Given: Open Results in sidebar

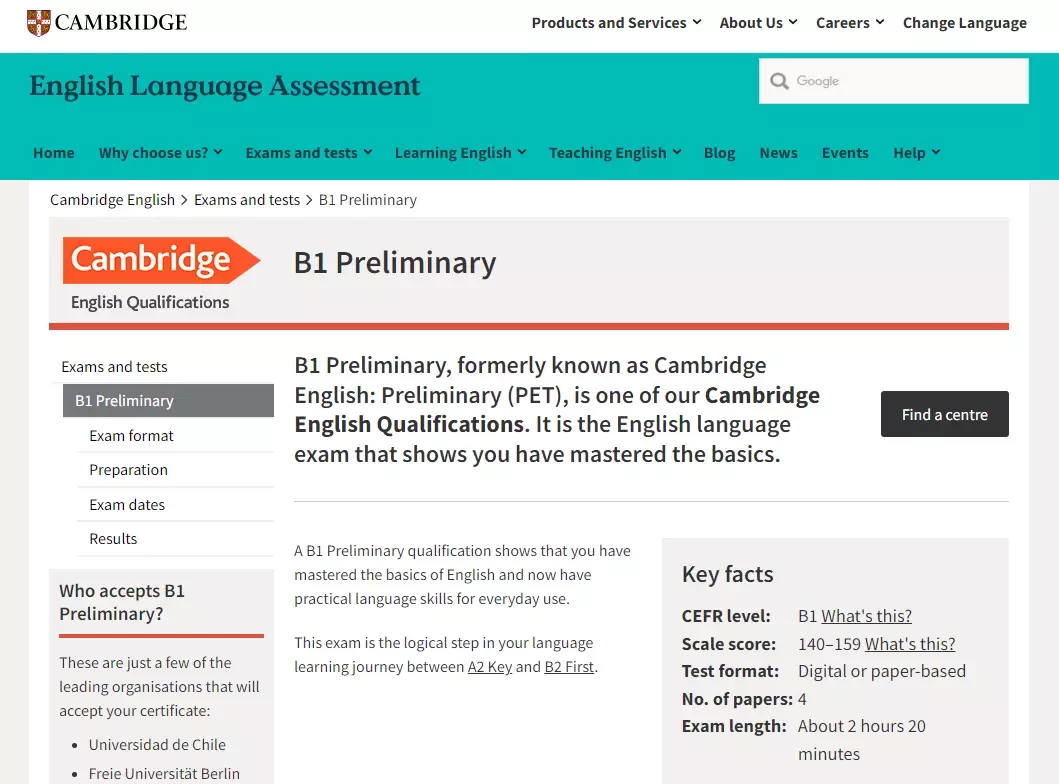Looking at the screenshot, I should pyautogui.click(x=113, y=539).
